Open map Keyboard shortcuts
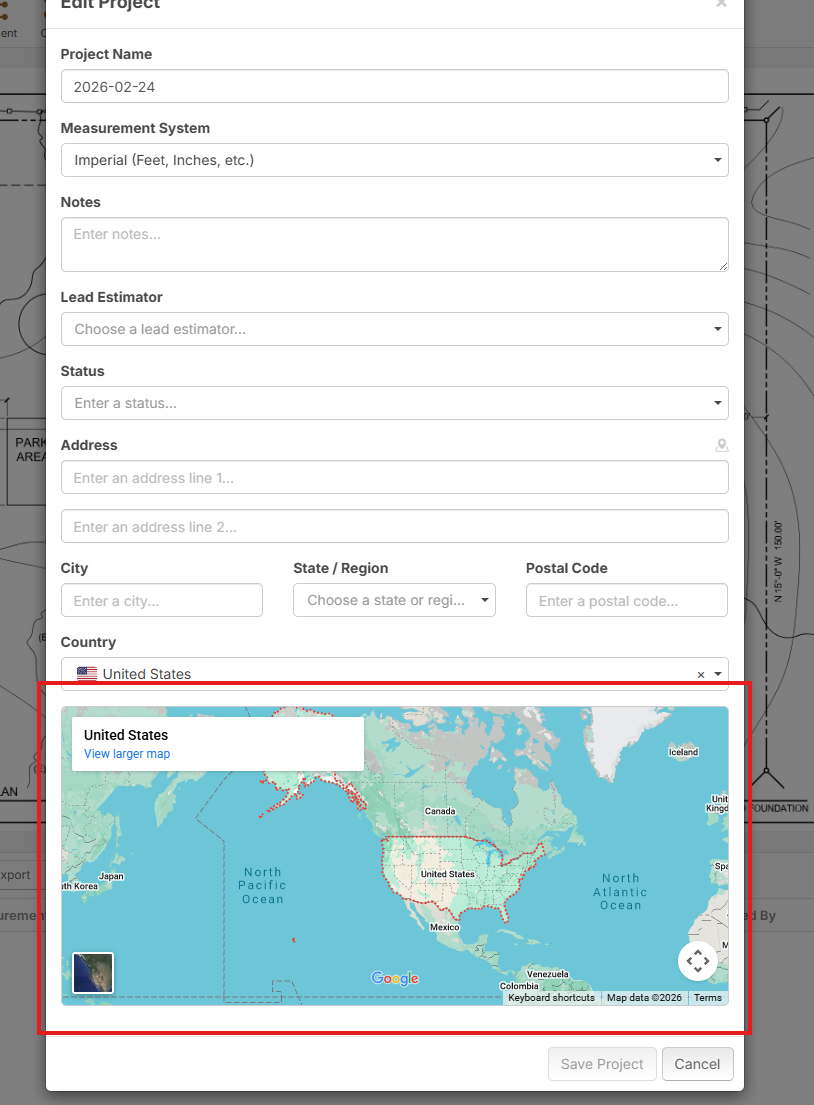The width and height of the screenshot is (814, 1105). [x=551, y=998]
